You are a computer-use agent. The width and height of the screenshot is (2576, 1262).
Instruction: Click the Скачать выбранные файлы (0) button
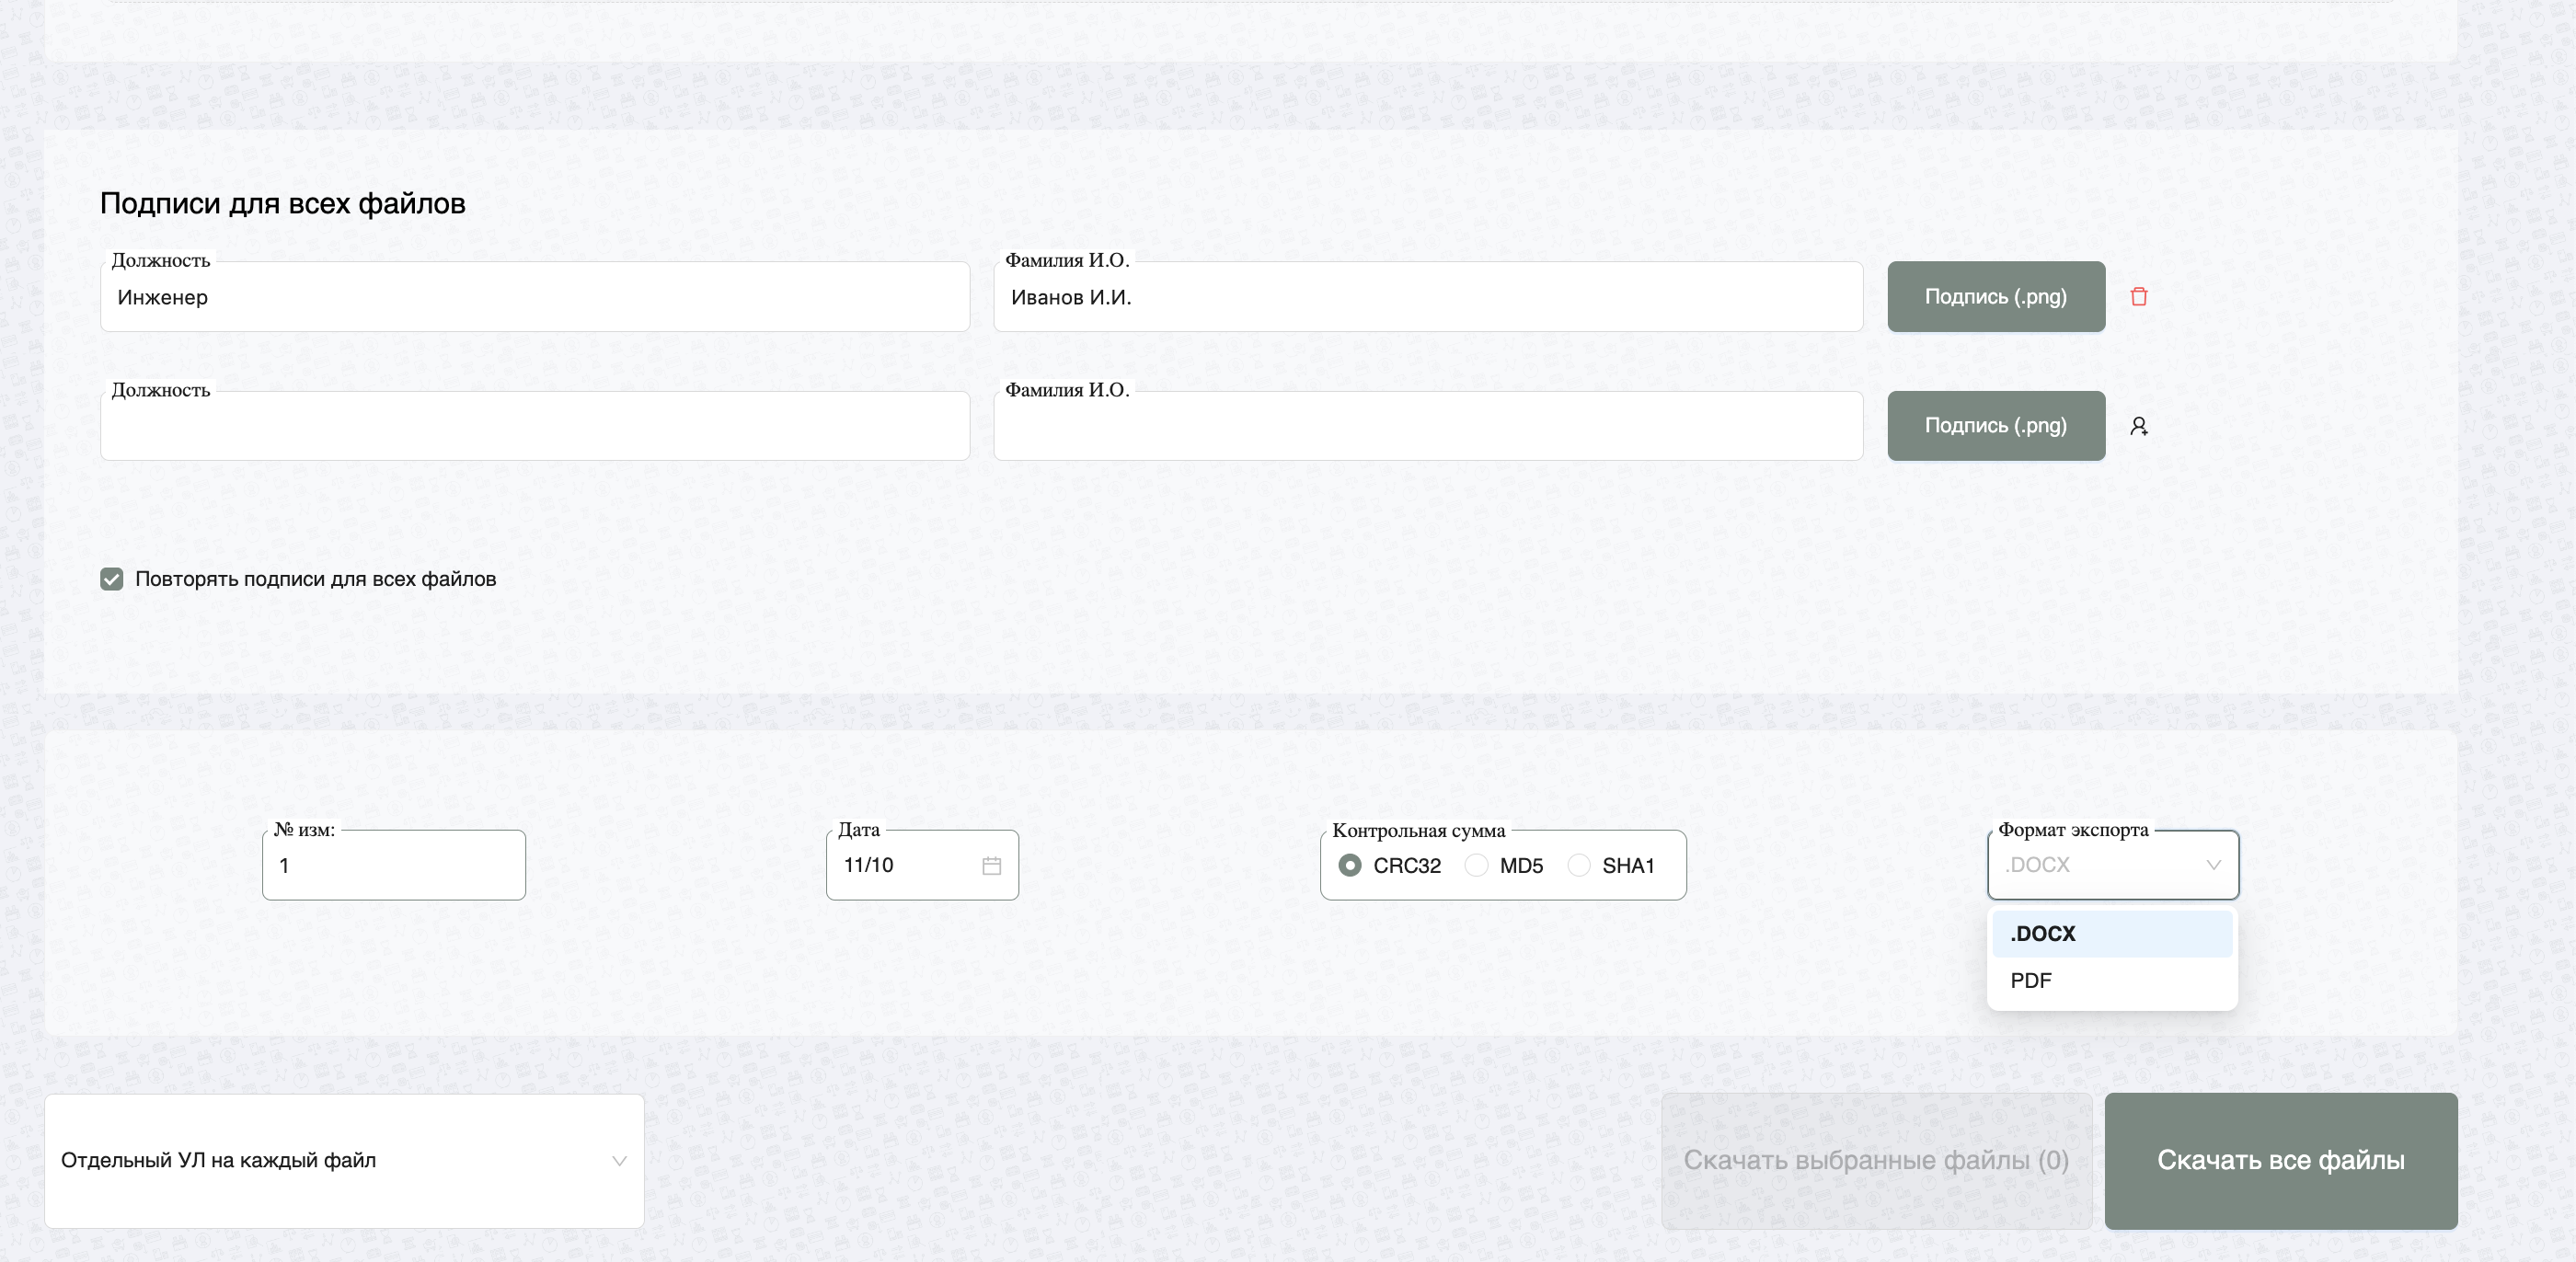[1875, 1160]
